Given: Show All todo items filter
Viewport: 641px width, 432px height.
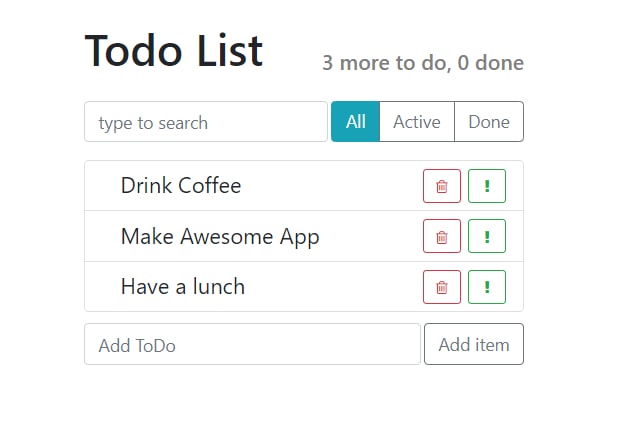Looking at the screenshot, I should (355, 122).
